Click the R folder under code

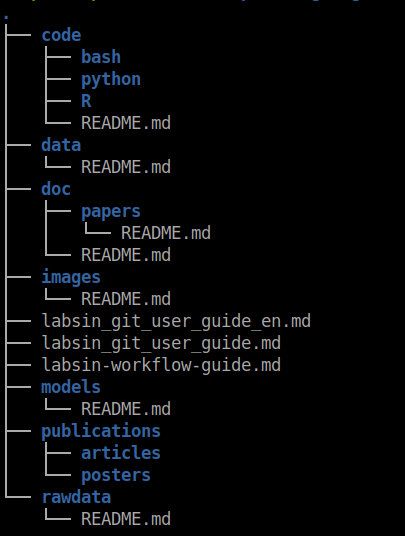[x=86, y=101]
